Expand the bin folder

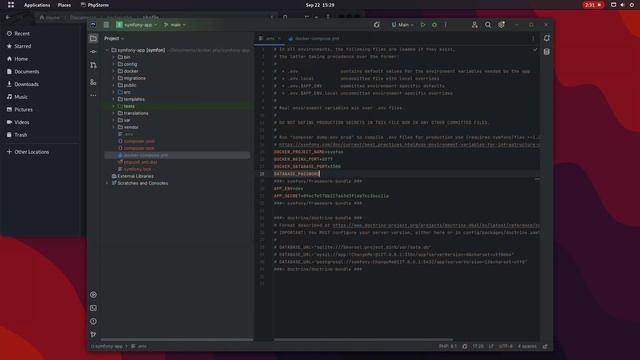pyautogui.click(x=114, y=57)
